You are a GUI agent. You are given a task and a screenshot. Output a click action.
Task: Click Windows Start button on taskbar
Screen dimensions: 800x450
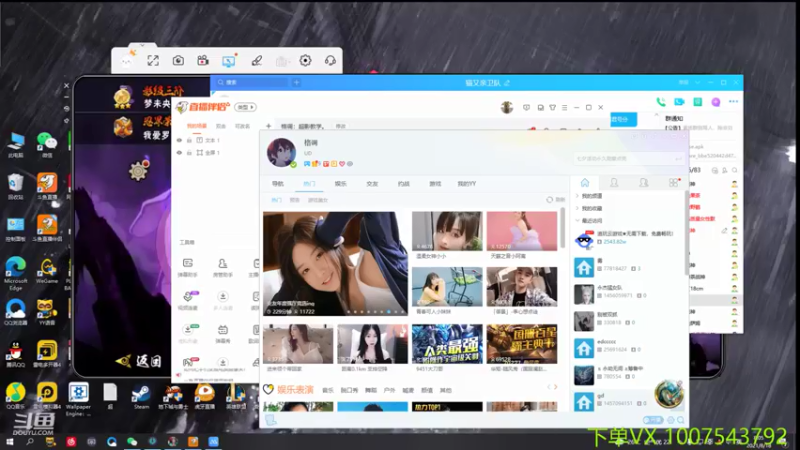(9, 442)
